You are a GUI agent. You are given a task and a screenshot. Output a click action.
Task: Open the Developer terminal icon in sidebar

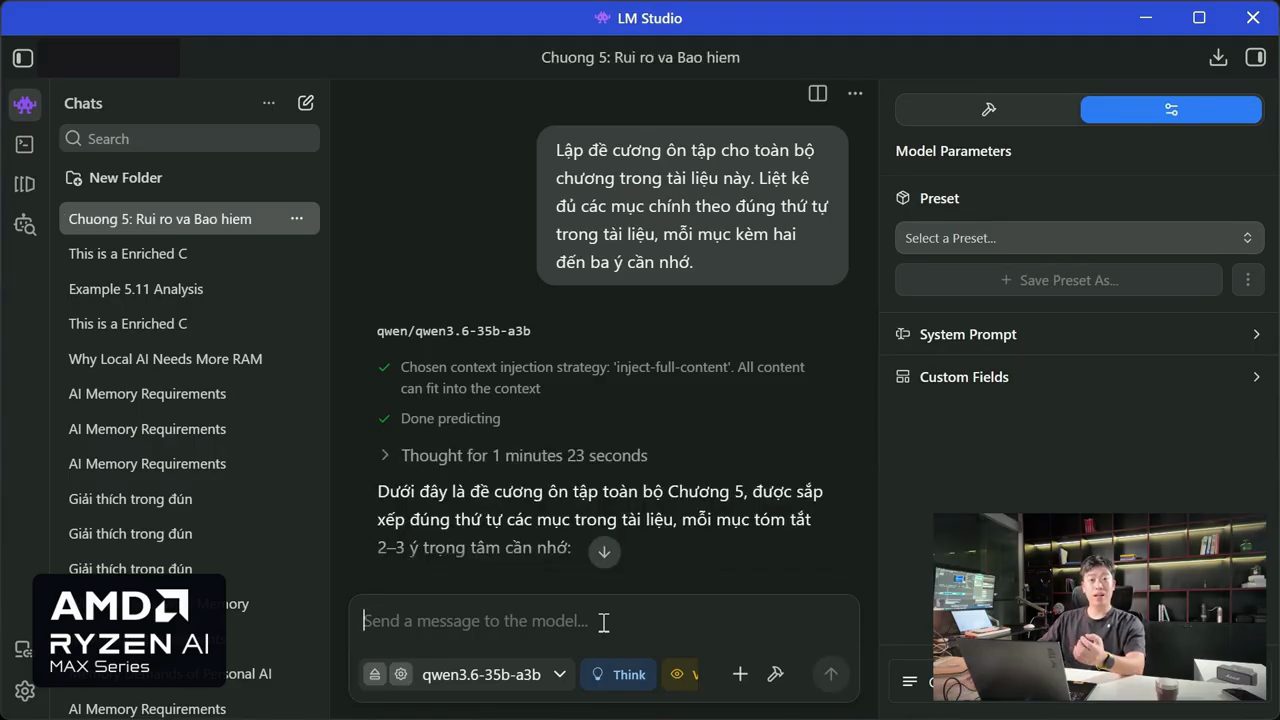(25, 145)
